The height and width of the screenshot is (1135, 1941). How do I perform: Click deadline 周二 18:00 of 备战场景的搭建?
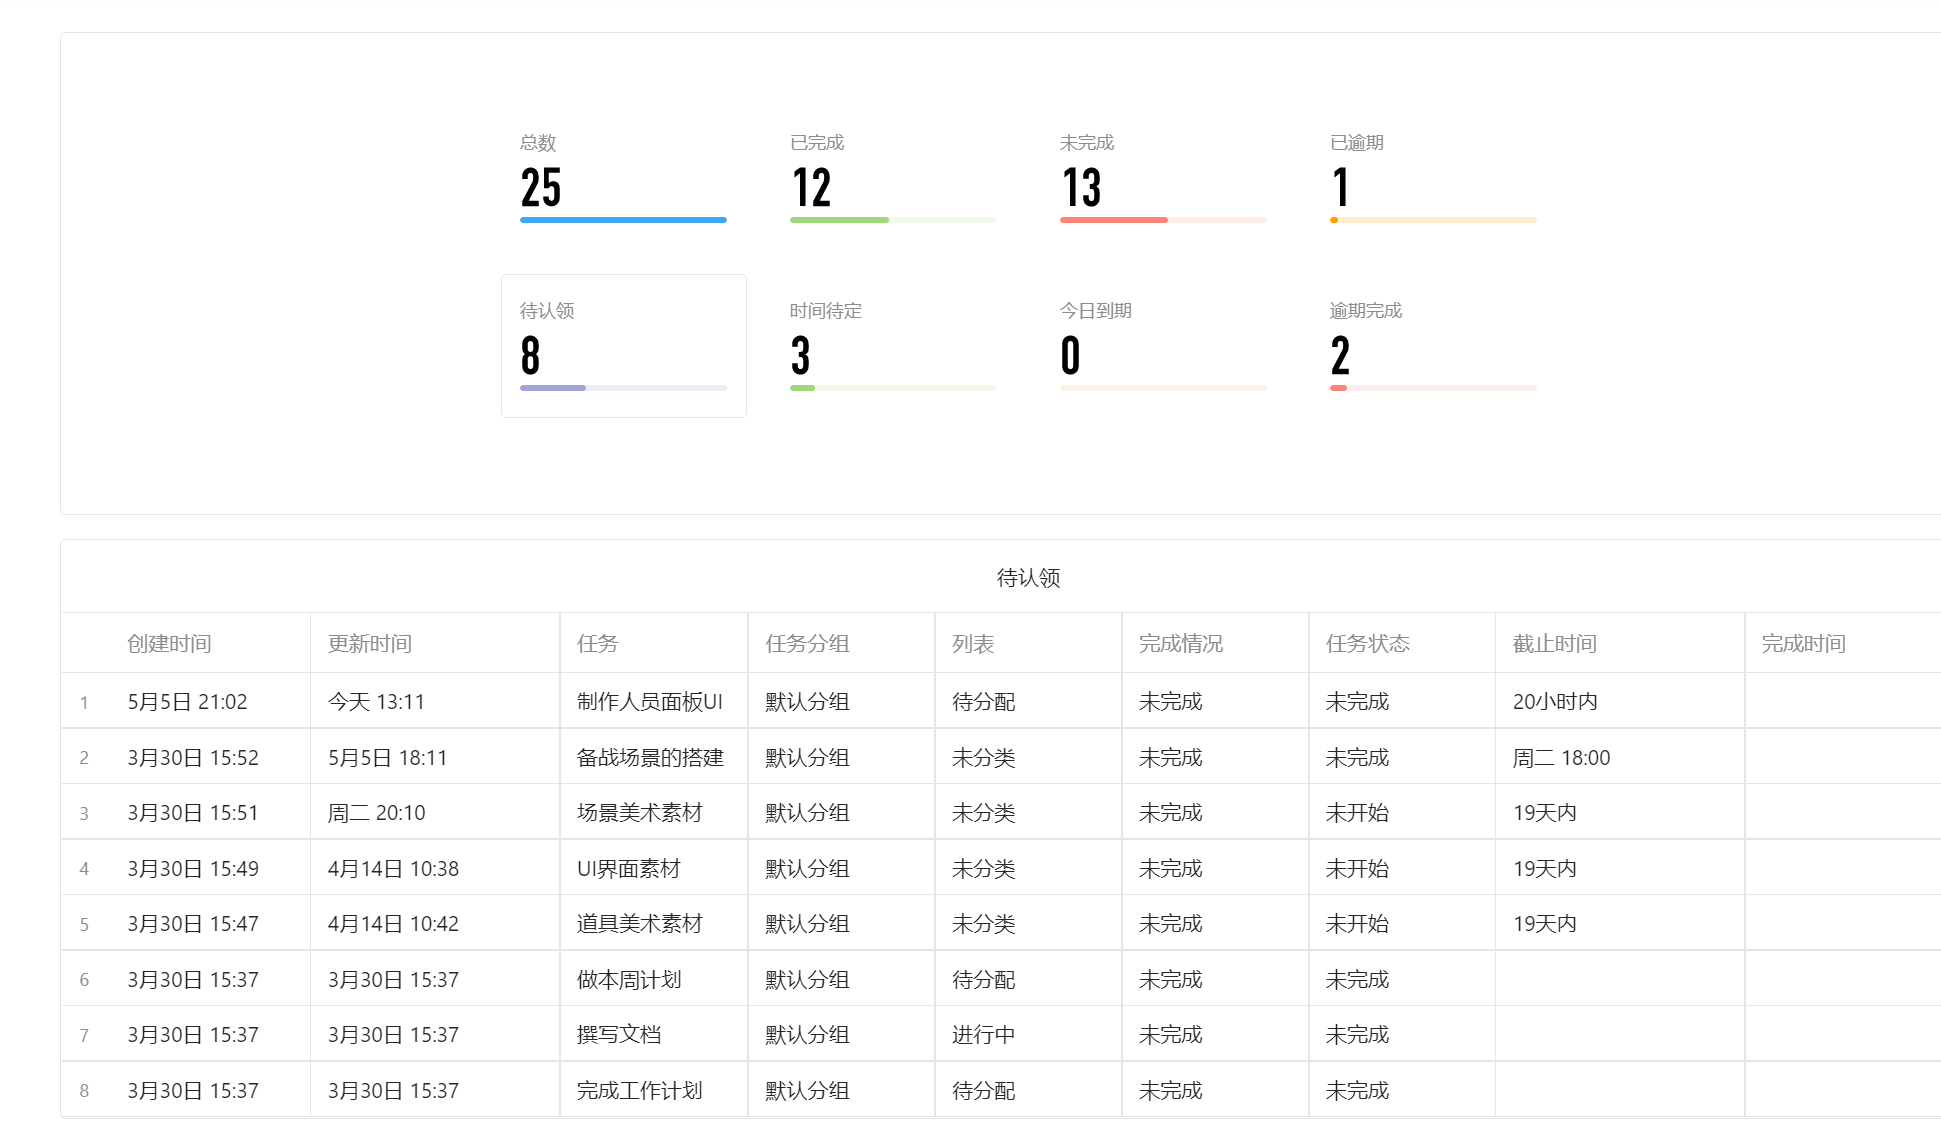pyautogui.click(x=1562, y=757)
